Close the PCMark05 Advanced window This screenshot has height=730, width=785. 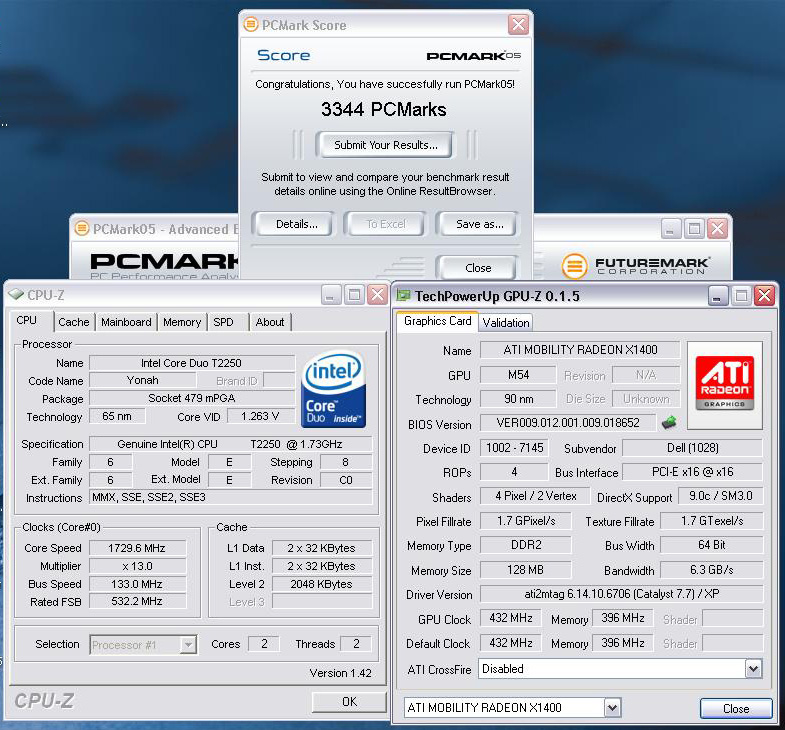coord(717,229)
